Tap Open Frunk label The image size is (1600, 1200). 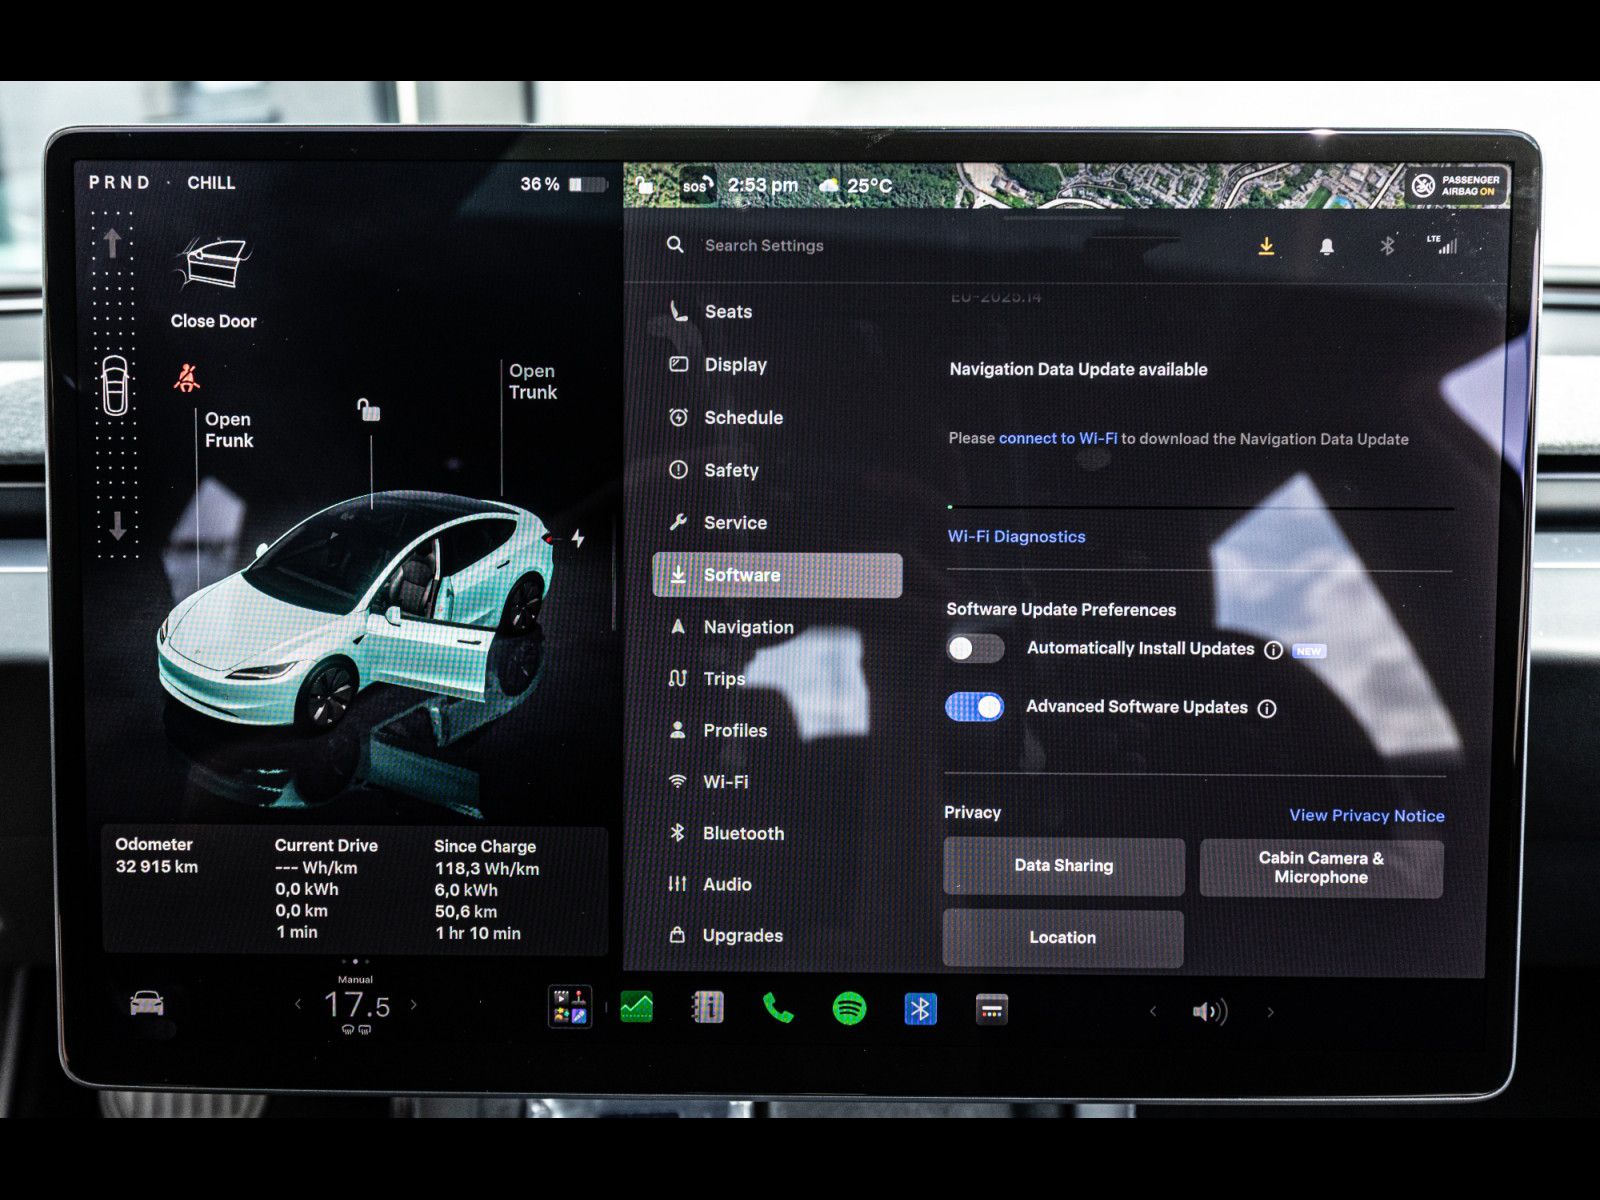click(x=229, y=430)
